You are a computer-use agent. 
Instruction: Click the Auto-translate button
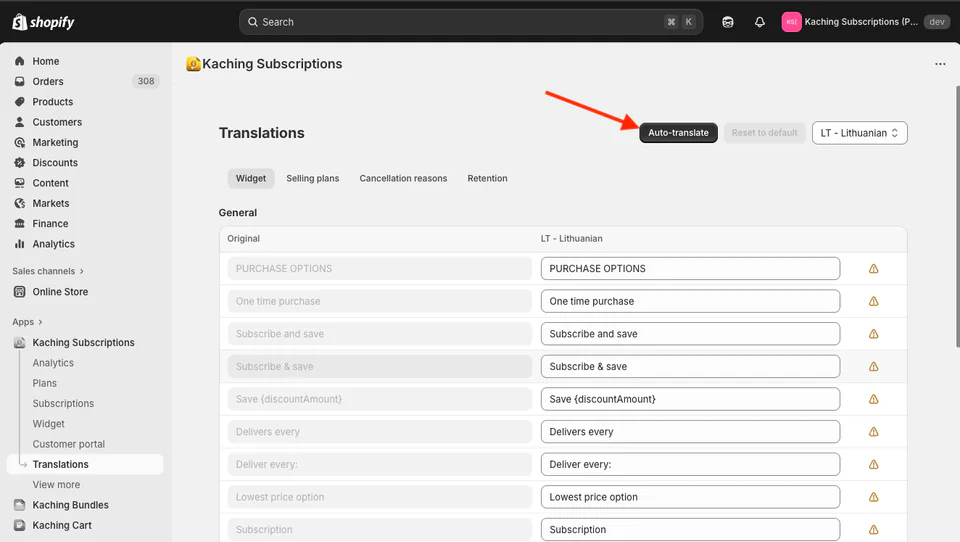click(x=678, y=133)
